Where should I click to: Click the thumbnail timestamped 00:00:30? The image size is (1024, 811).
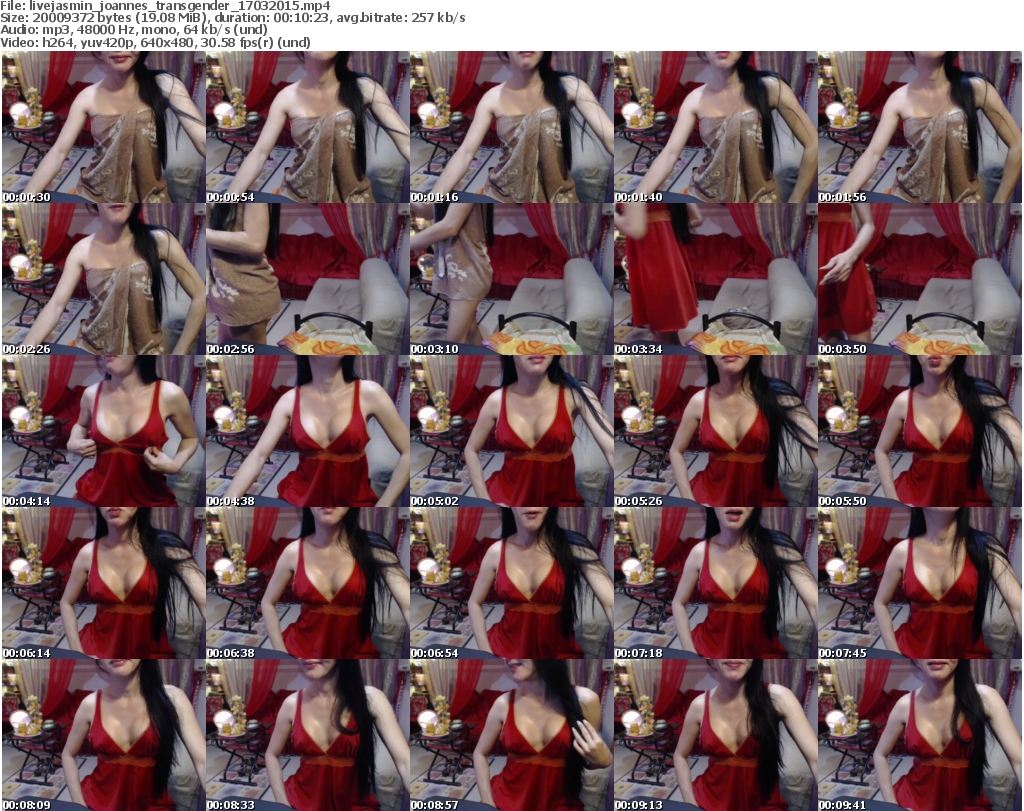click(x=103, y=128)
